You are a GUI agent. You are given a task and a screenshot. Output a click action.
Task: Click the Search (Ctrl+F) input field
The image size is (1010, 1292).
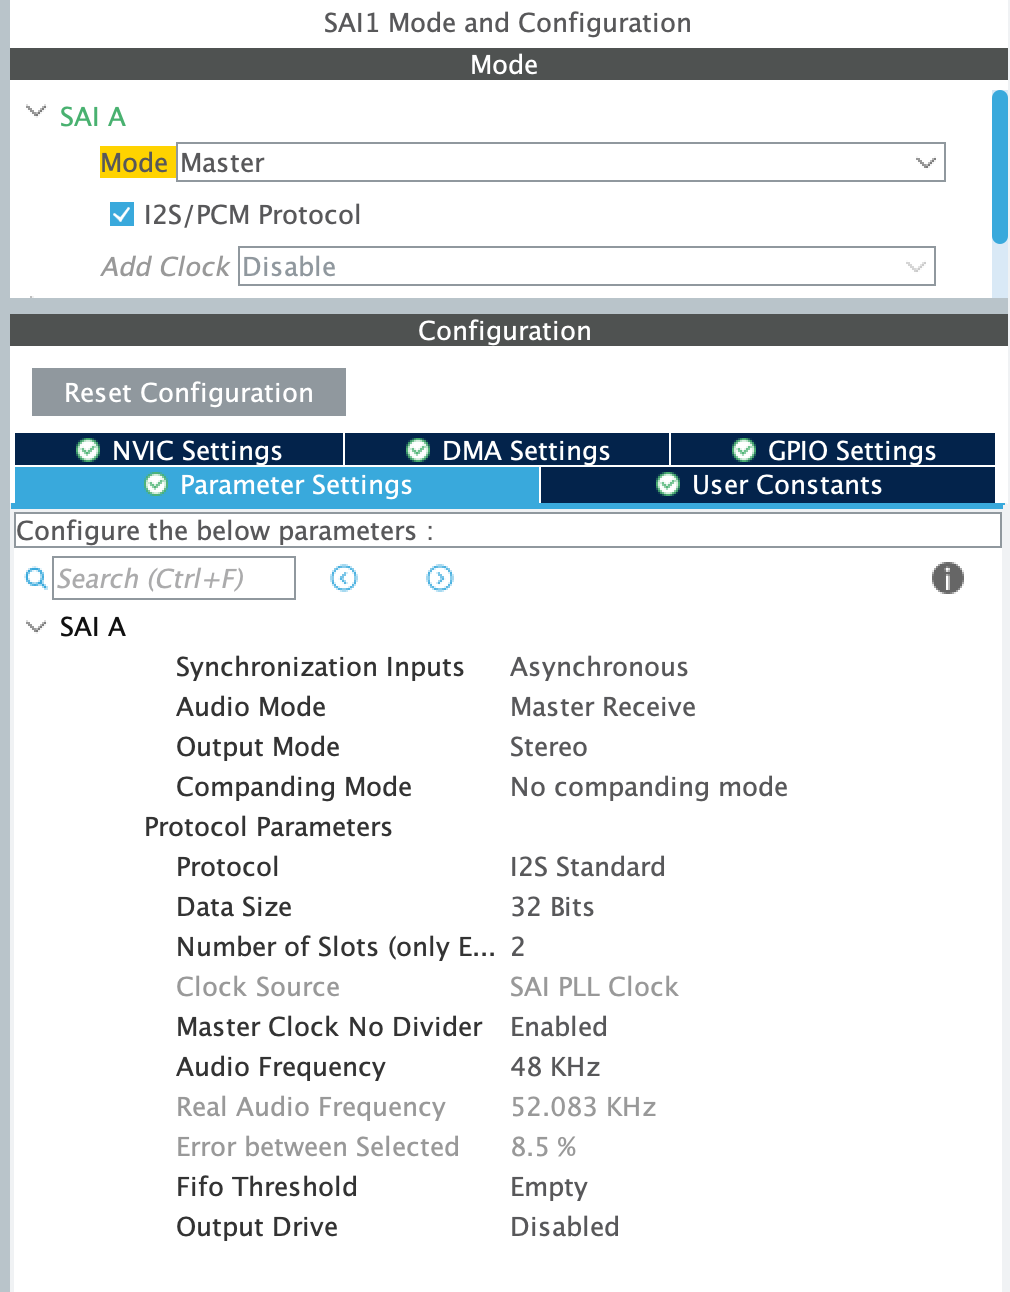point(173,578)
